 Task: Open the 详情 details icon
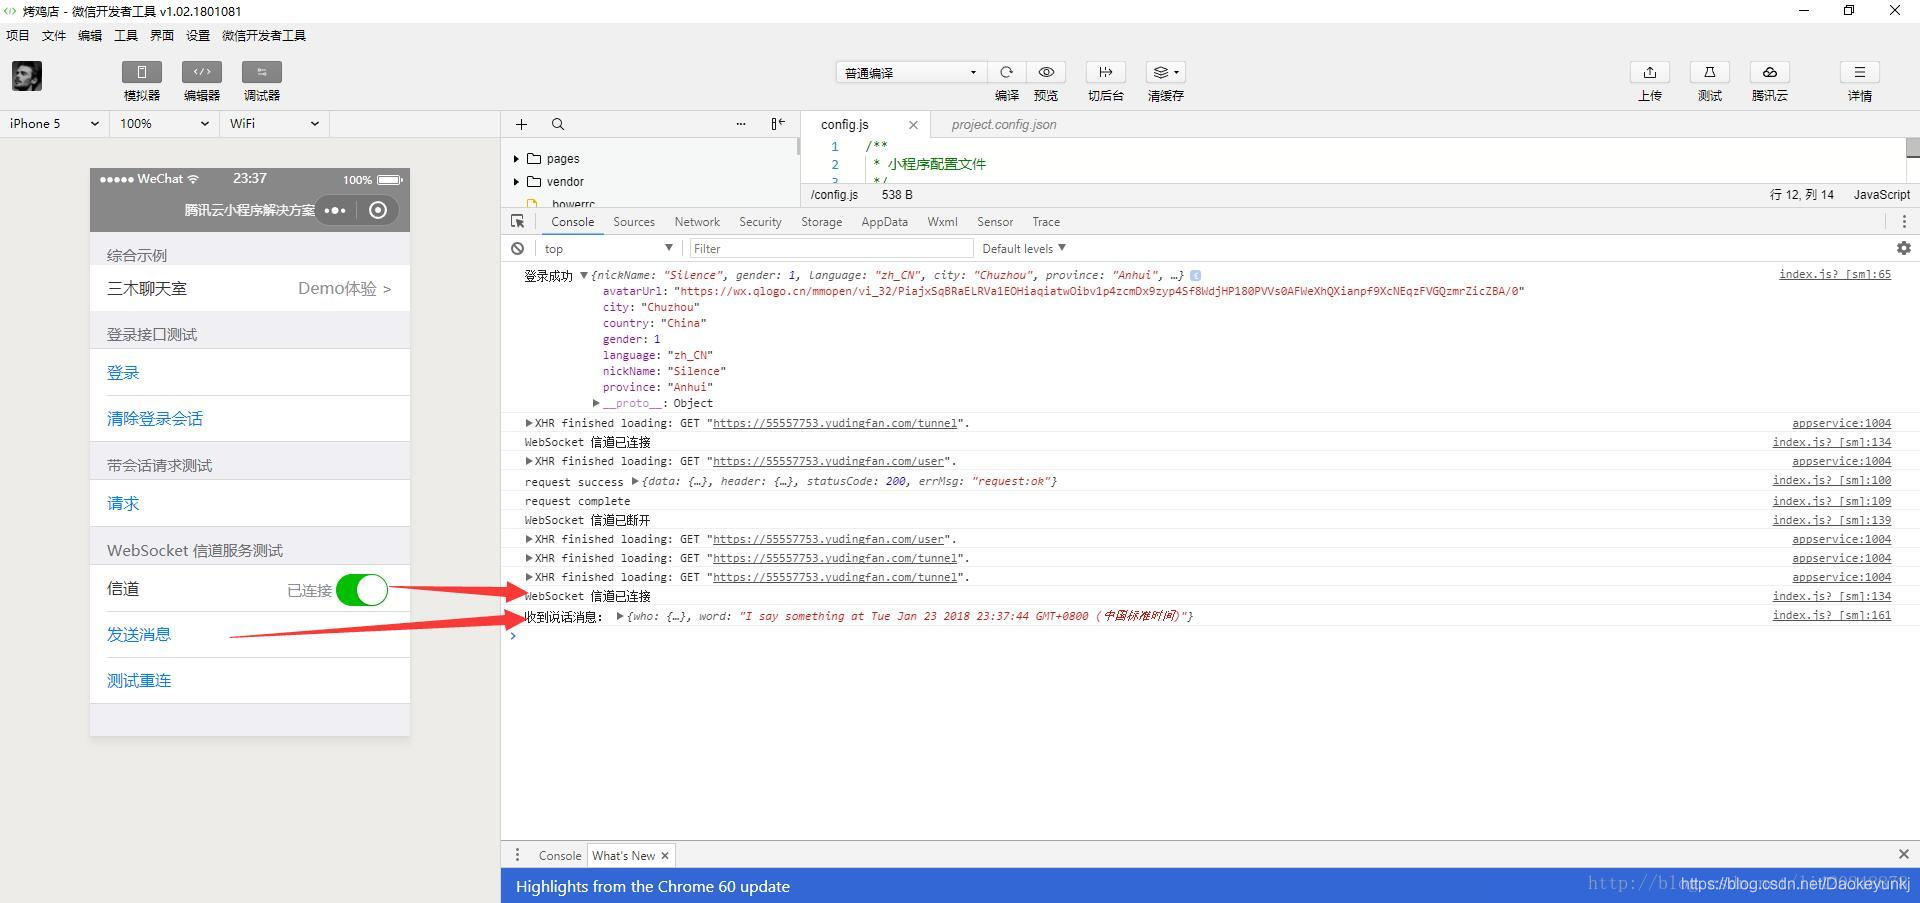click(1860, 72)
